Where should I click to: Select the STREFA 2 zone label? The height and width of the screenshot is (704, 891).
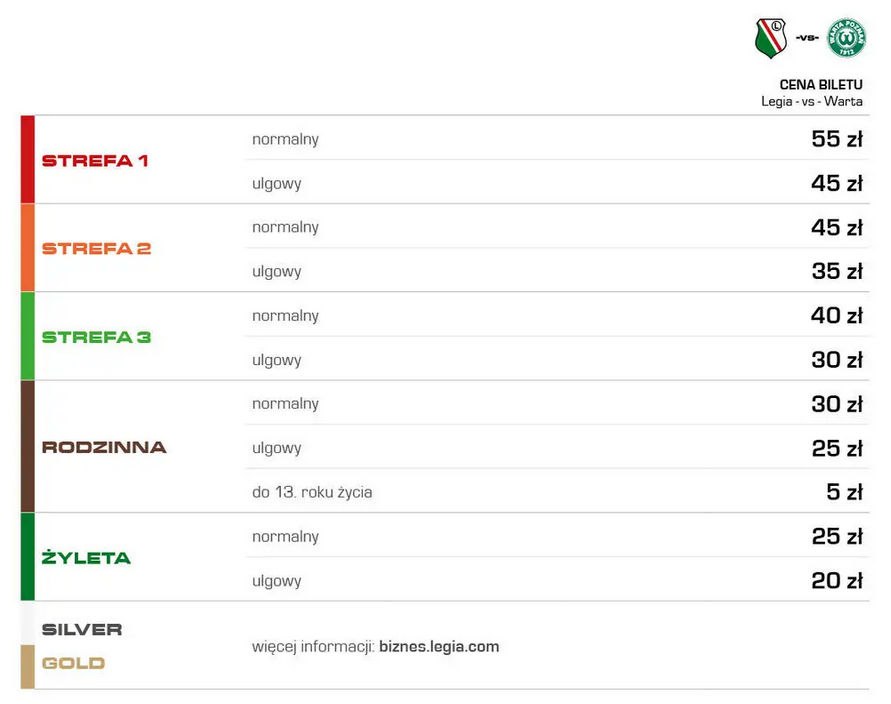coord(97,249)
